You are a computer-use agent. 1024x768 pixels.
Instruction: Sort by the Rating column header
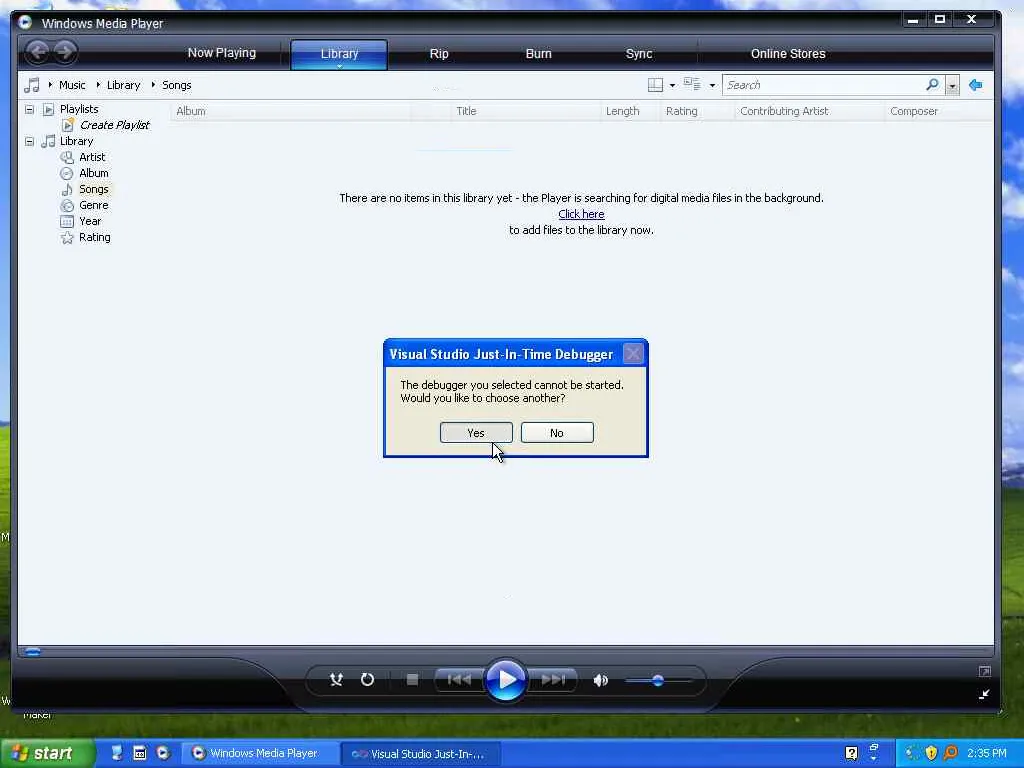click(697, 111)
